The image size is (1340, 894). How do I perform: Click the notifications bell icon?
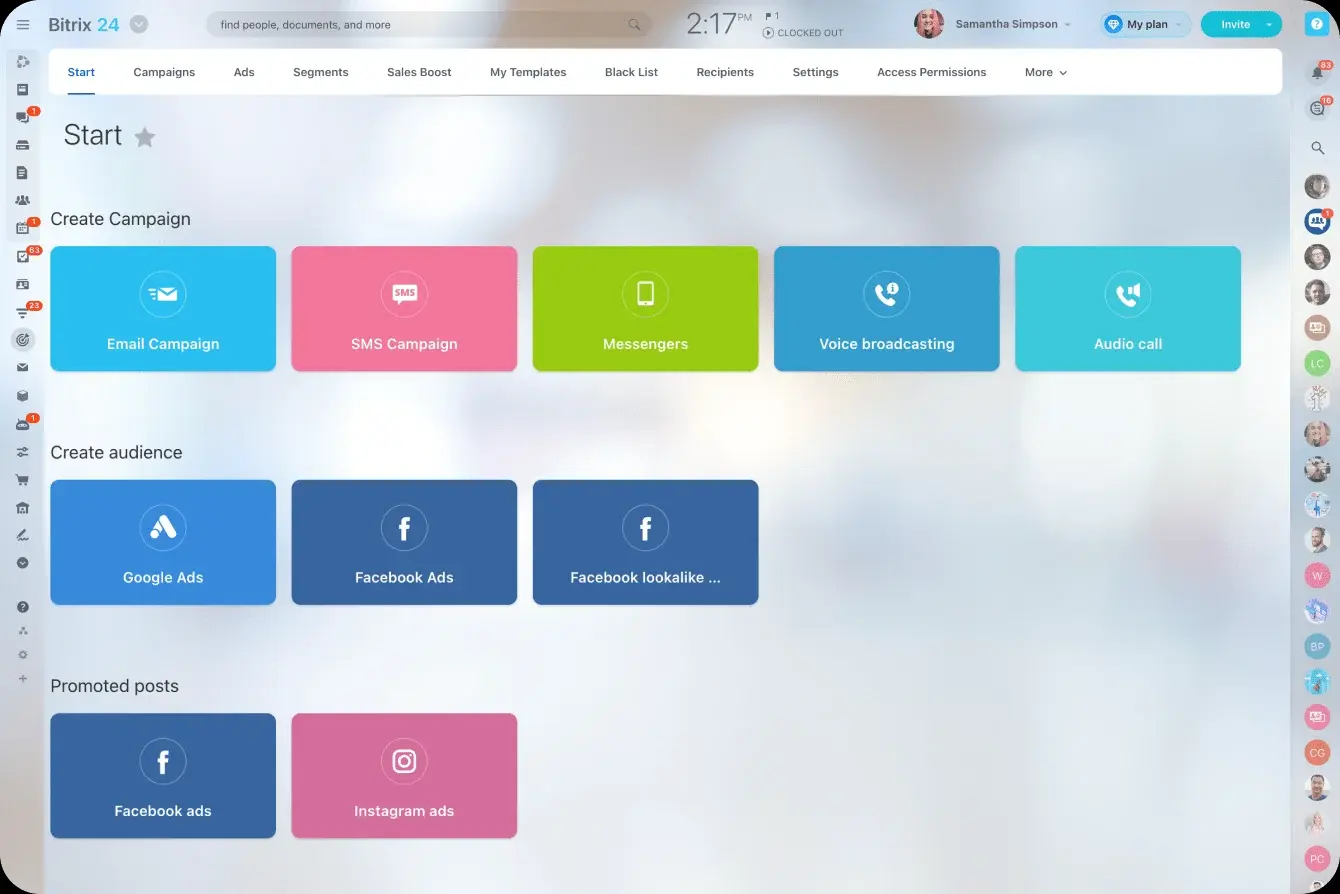click(x=1317, y=72)
